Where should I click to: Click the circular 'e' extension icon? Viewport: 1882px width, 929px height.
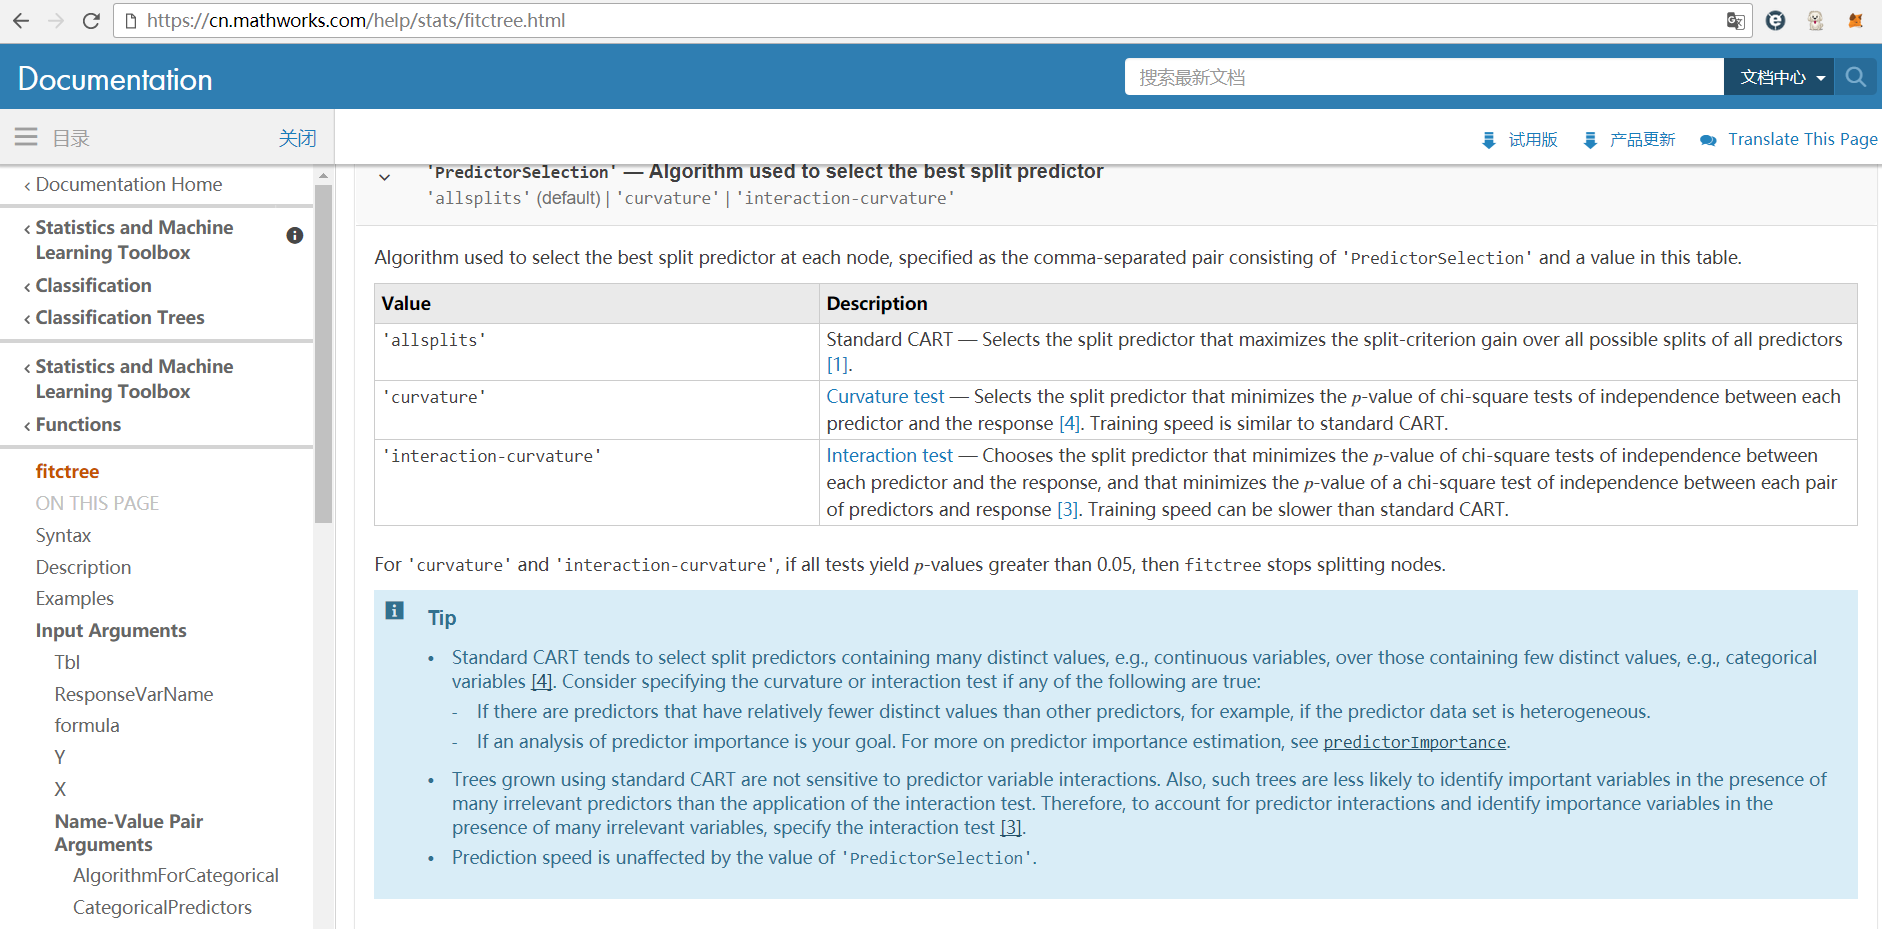(1776, 21)
